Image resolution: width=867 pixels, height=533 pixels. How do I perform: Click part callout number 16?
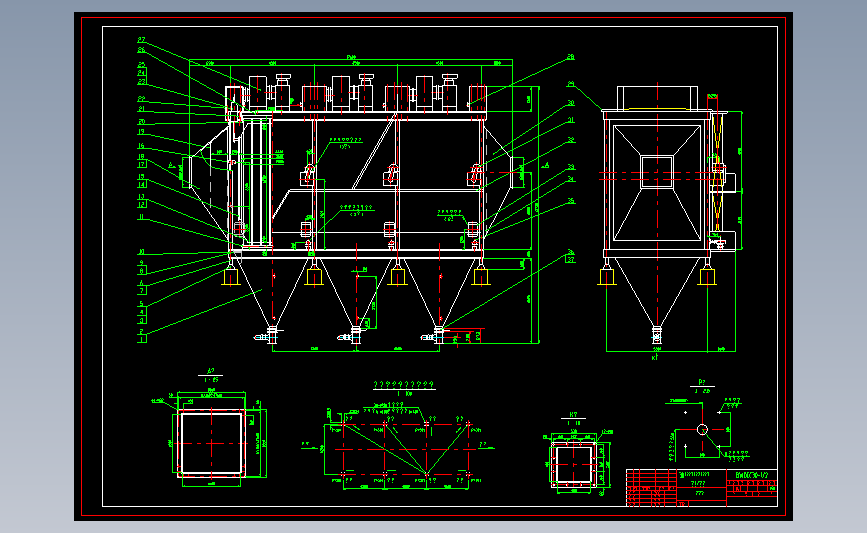[141, 146]
